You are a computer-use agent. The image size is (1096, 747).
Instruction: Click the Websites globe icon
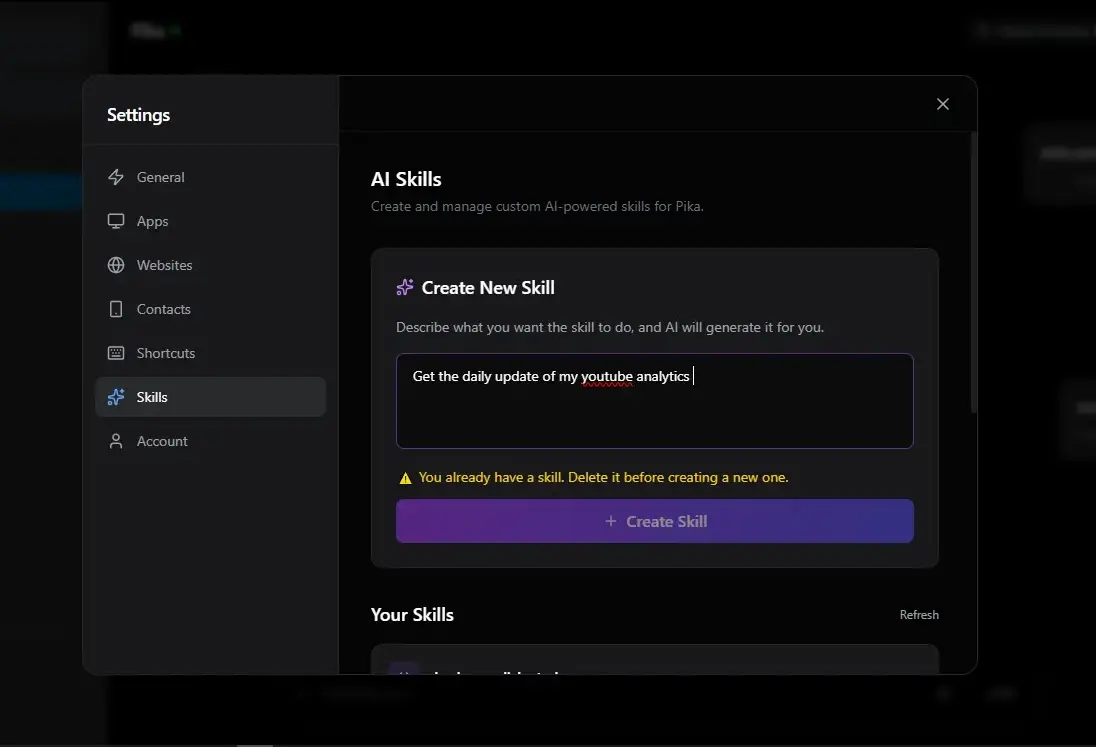(x=116, y=265)
